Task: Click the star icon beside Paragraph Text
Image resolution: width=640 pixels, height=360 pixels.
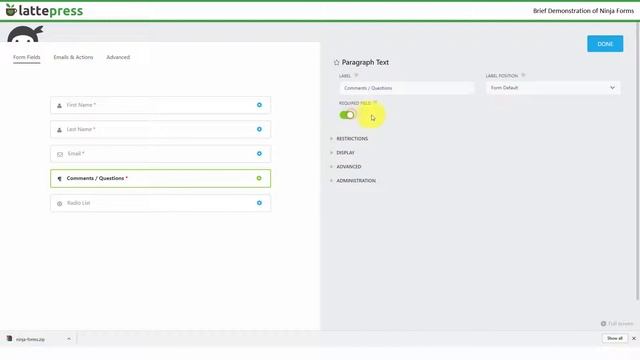Action: tap(336, 62)
